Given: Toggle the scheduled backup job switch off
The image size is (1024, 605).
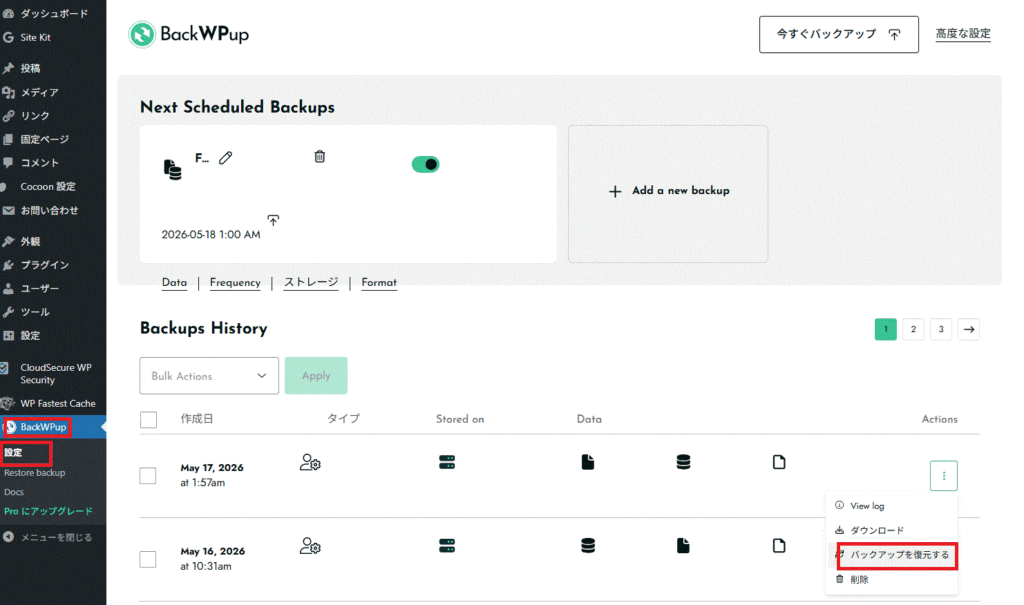Looking at the screenshot, I should (425, 165).
